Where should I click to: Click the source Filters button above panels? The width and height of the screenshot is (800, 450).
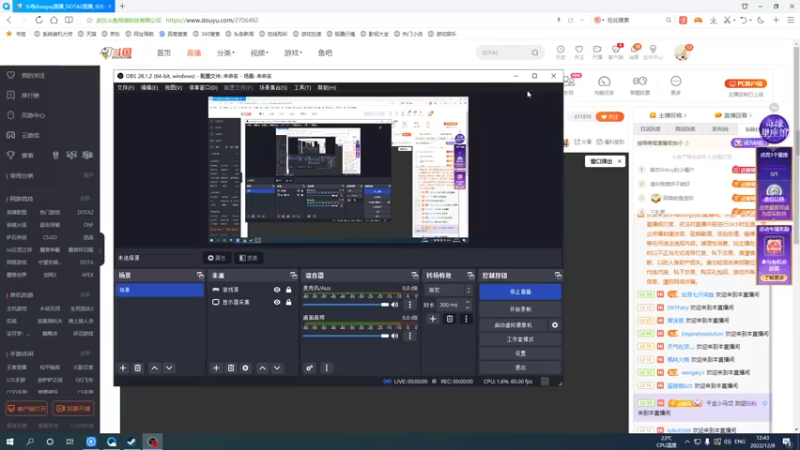(x=249, y=258)
